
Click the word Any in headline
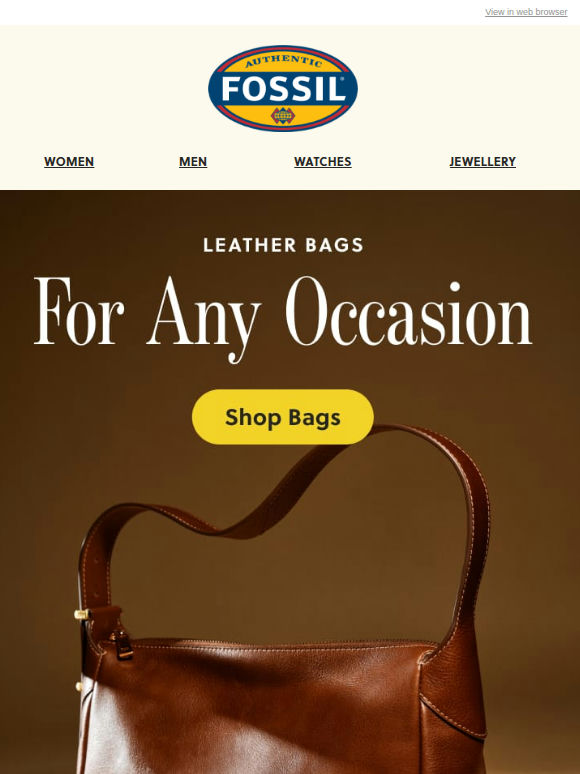click(x=203, y=318)
